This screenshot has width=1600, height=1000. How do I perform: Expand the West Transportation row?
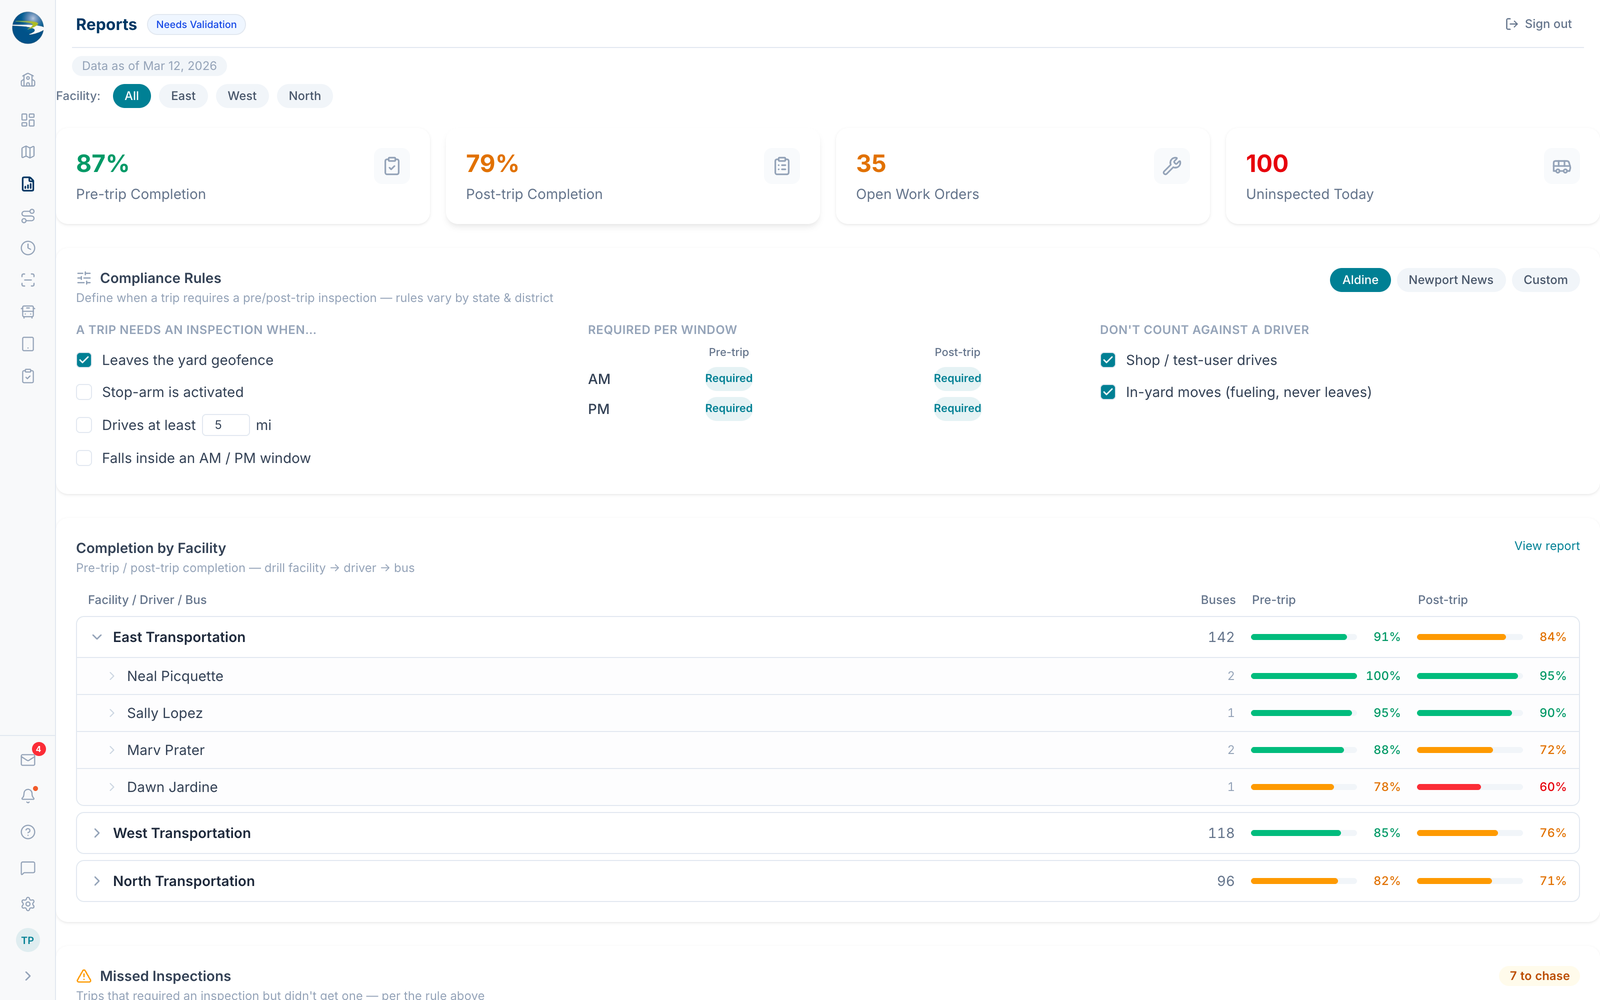[x=828, y=833]
